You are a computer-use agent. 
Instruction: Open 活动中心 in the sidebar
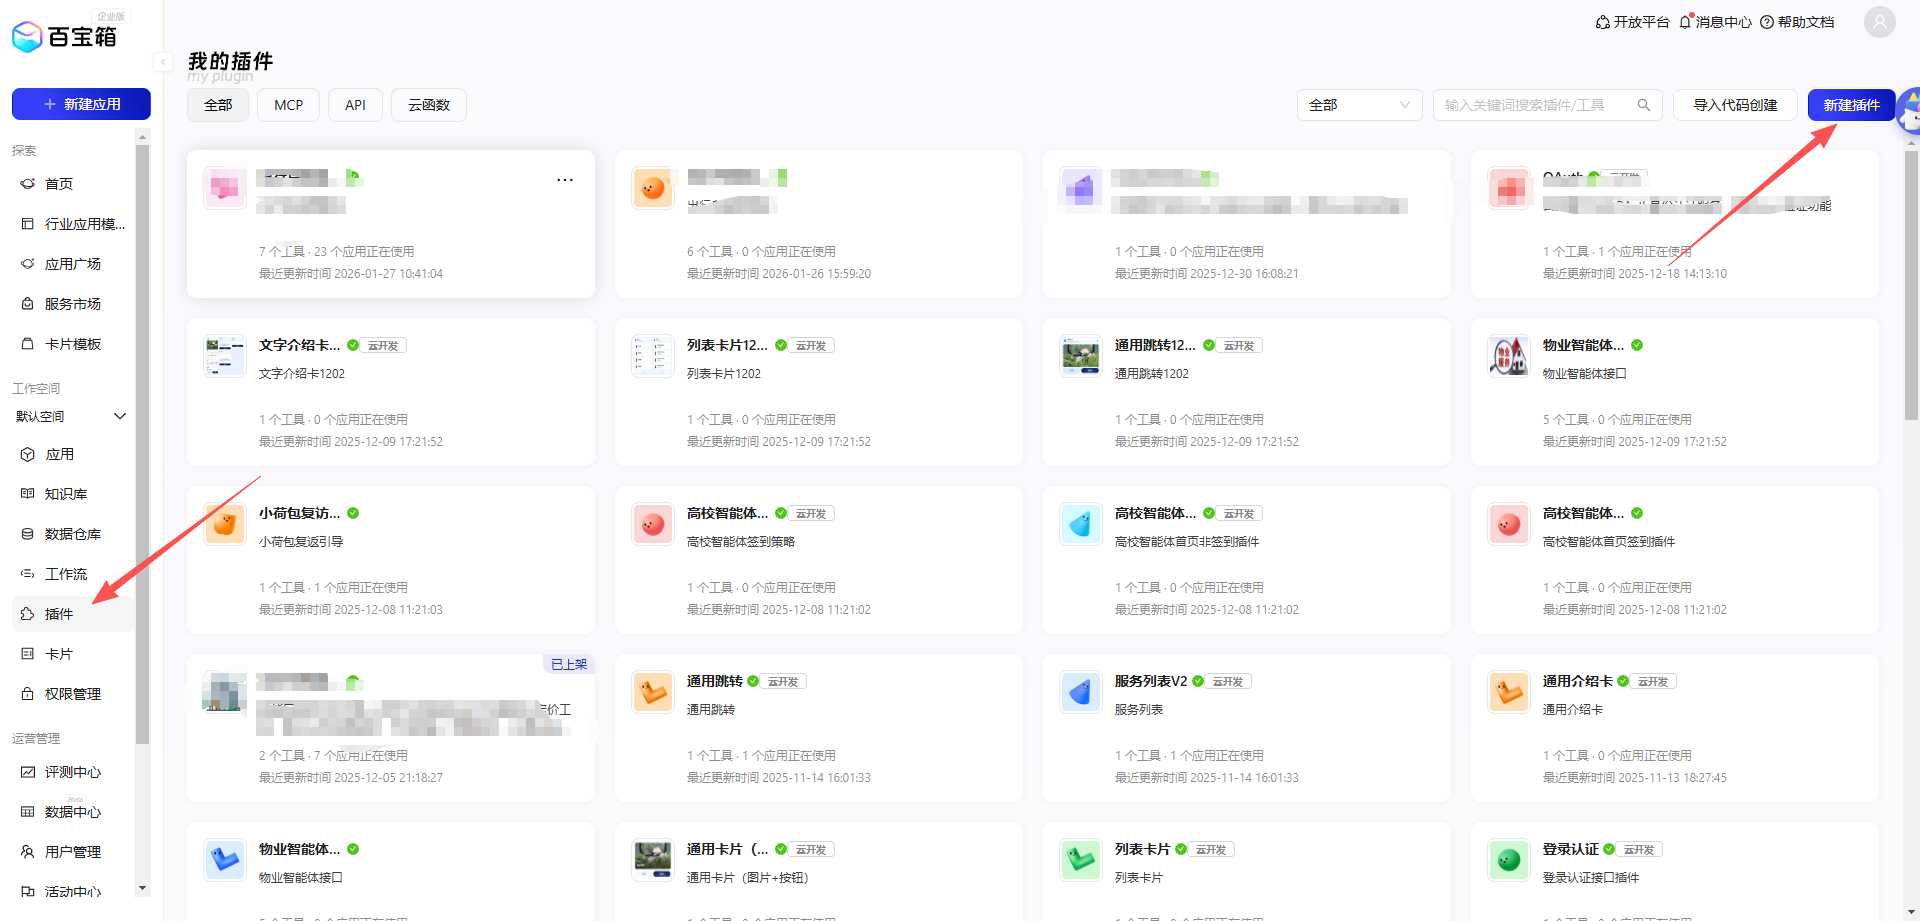(x=73, y=891)
